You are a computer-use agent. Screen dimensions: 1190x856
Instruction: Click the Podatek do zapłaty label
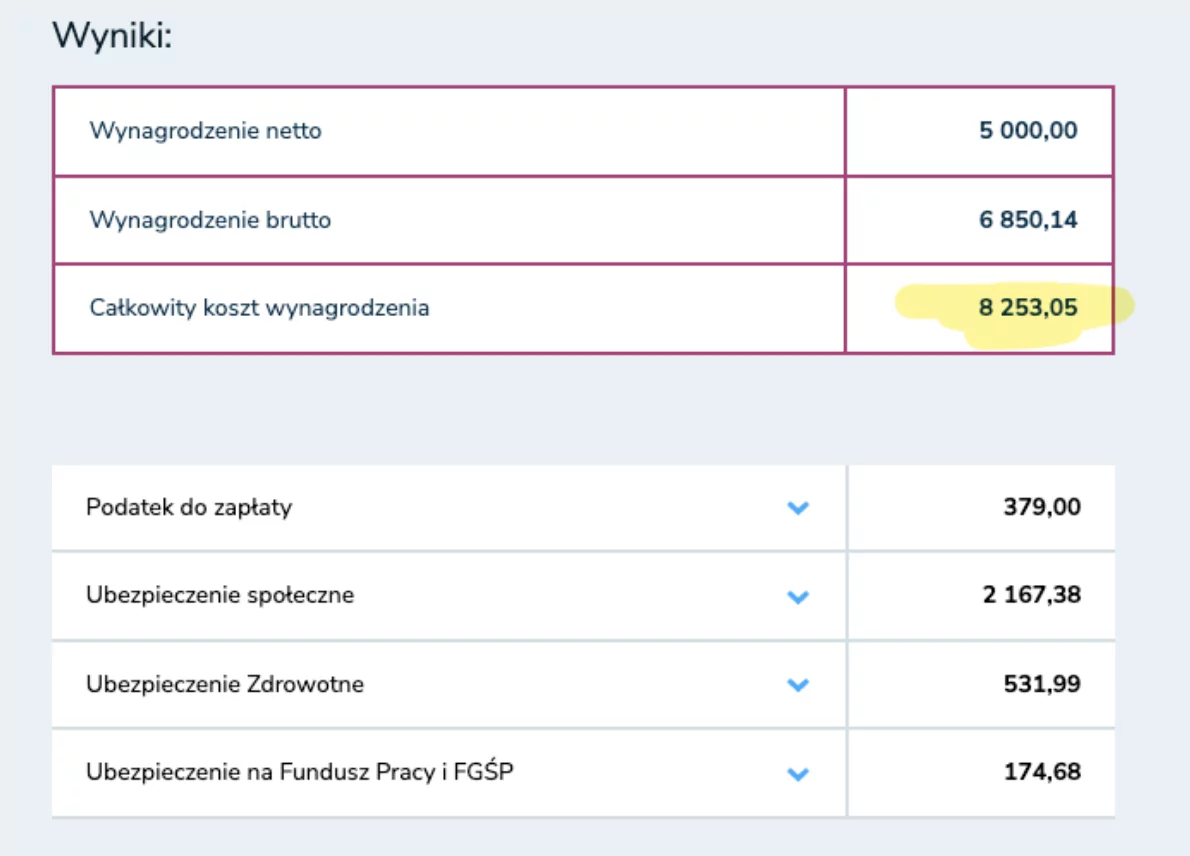[x=189, y=507]
